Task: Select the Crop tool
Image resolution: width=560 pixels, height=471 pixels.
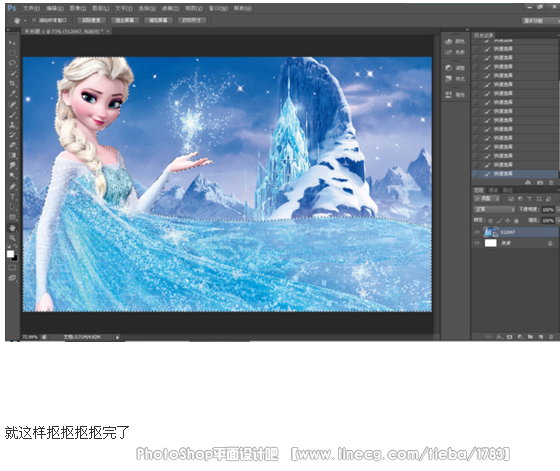Action: pyautogui.click(x=12, y=84)
